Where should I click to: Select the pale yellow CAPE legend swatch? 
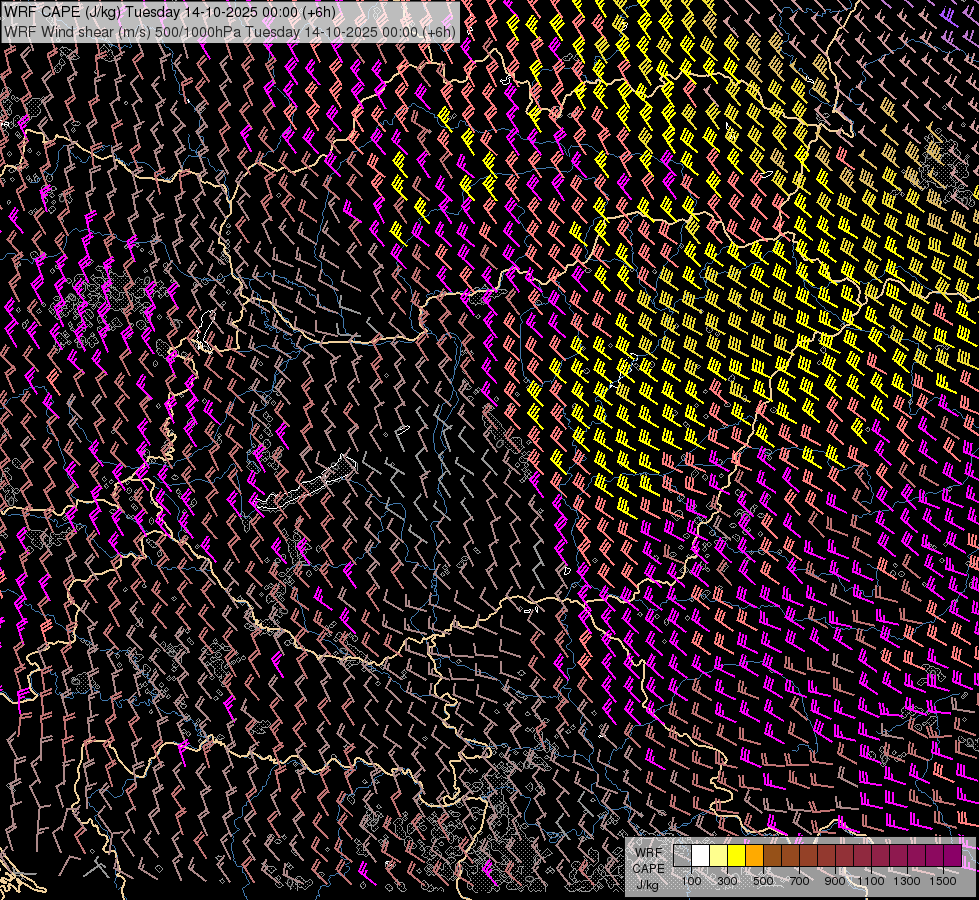[x=718, y=856]
